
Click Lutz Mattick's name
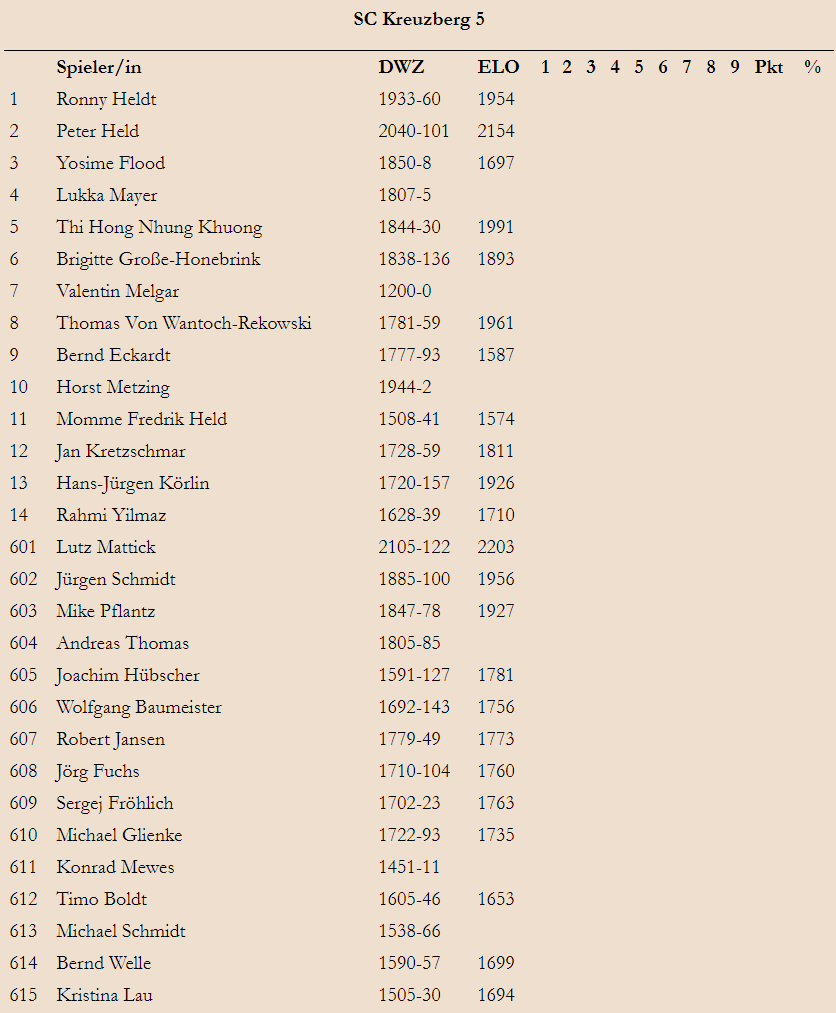[x=106, y=547]
